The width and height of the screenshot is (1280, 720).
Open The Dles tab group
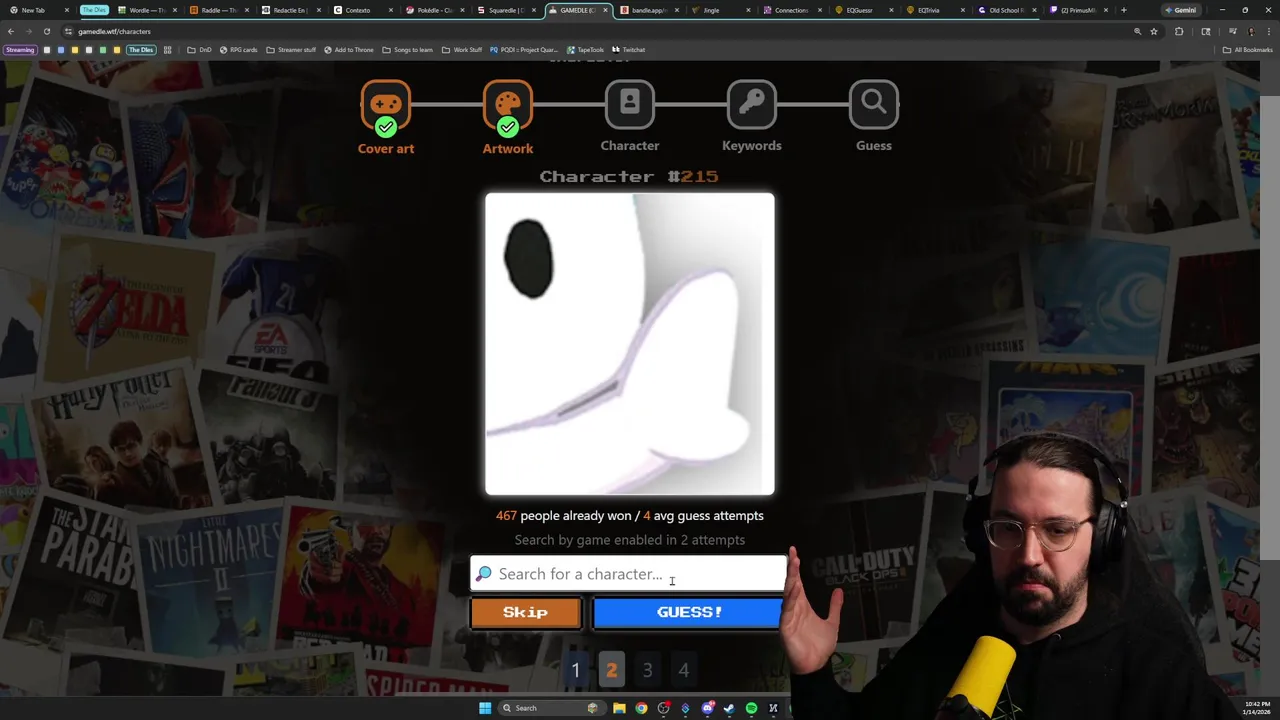click(94, 10)
